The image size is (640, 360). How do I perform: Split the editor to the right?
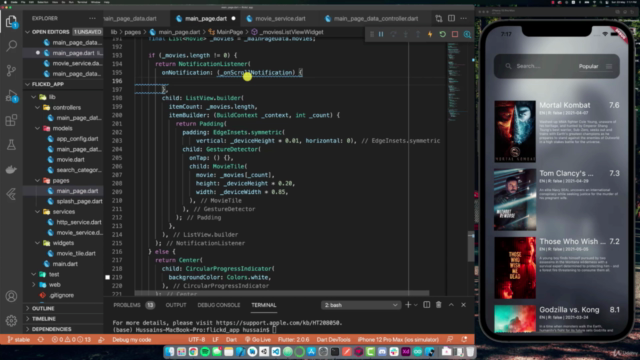[451, 18]
